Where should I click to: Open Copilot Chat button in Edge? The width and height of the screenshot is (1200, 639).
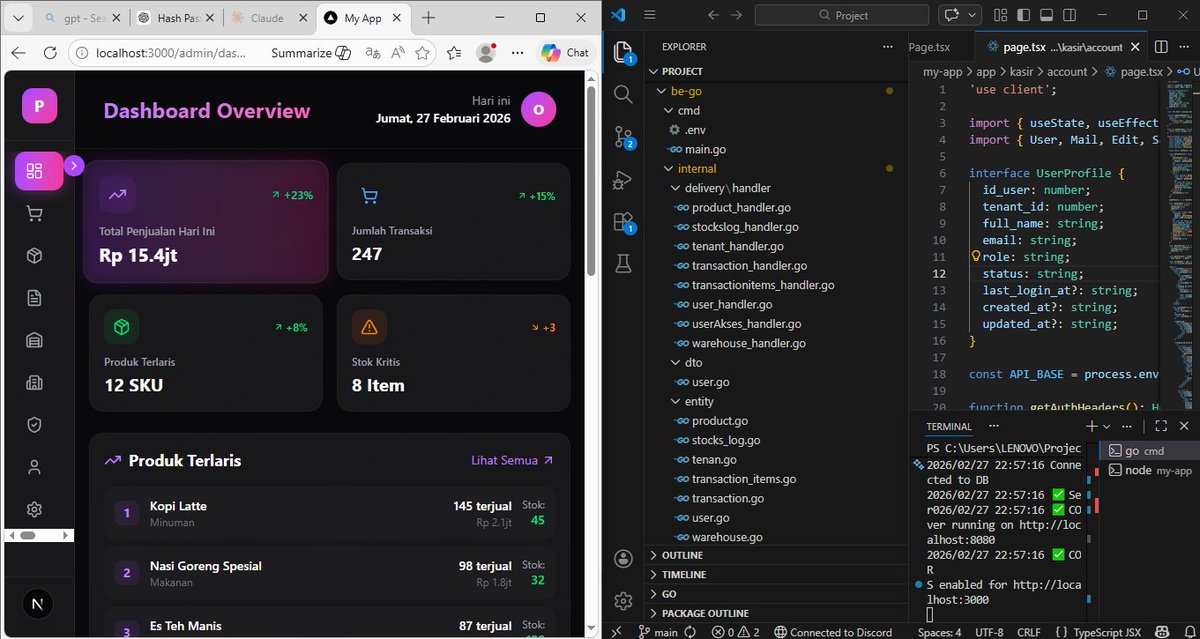point(566,53)
